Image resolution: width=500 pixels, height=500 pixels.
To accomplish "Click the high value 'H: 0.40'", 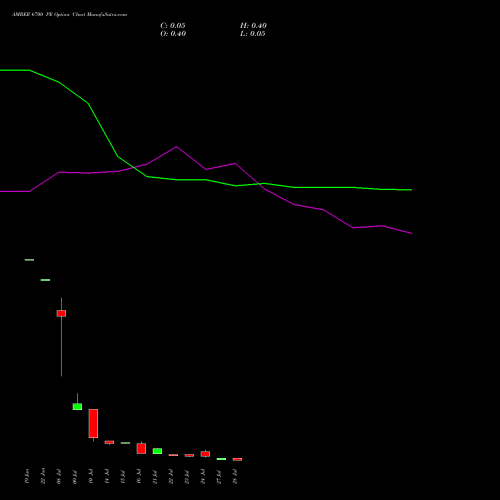I will pos(253,26).
